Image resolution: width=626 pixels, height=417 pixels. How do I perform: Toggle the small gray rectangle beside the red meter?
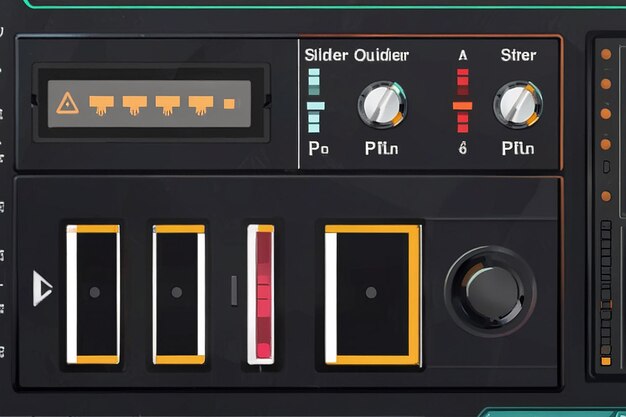point(234,291)
